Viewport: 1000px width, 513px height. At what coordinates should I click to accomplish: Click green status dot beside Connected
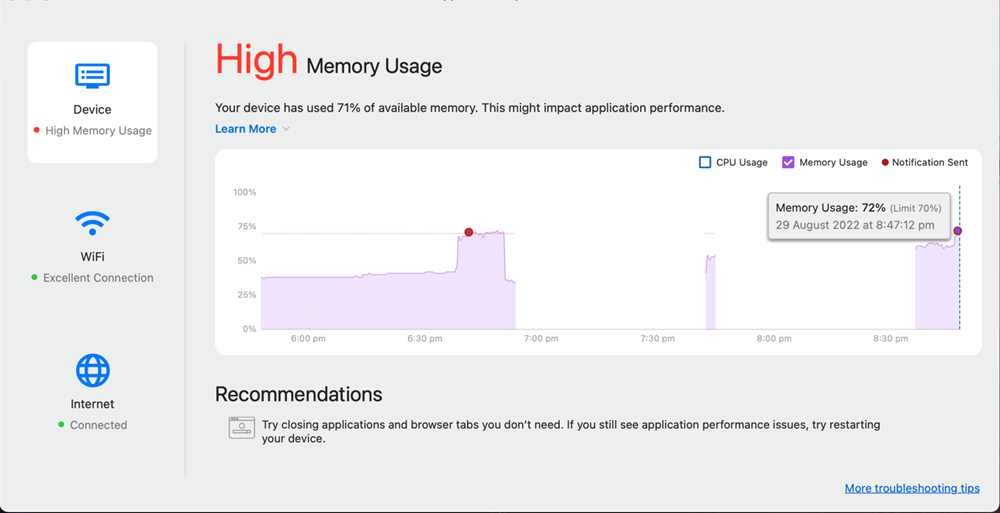(x=61, y=425)
